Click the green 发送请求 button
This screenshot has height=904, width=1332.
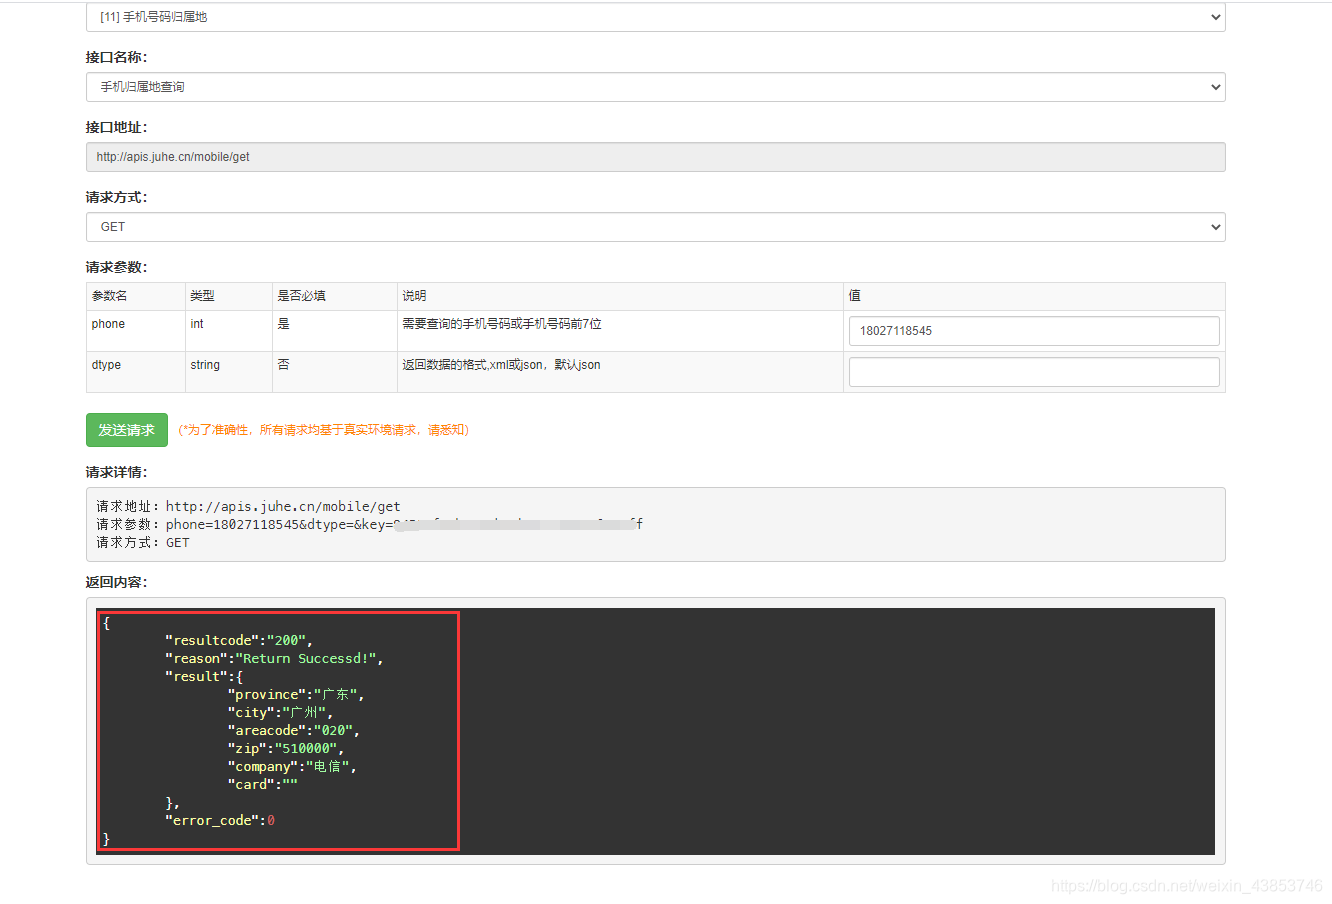(x=127, y=430)
